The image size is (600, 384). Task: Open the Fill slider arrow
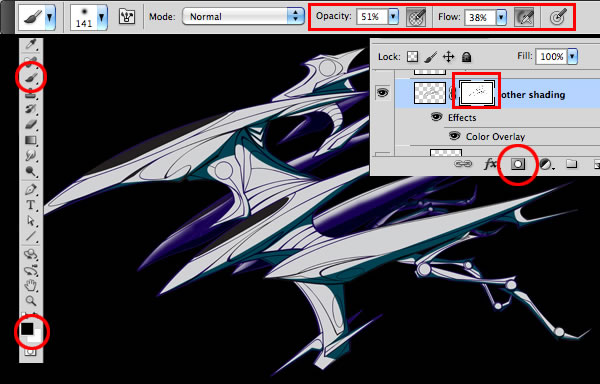pos(572,57)
